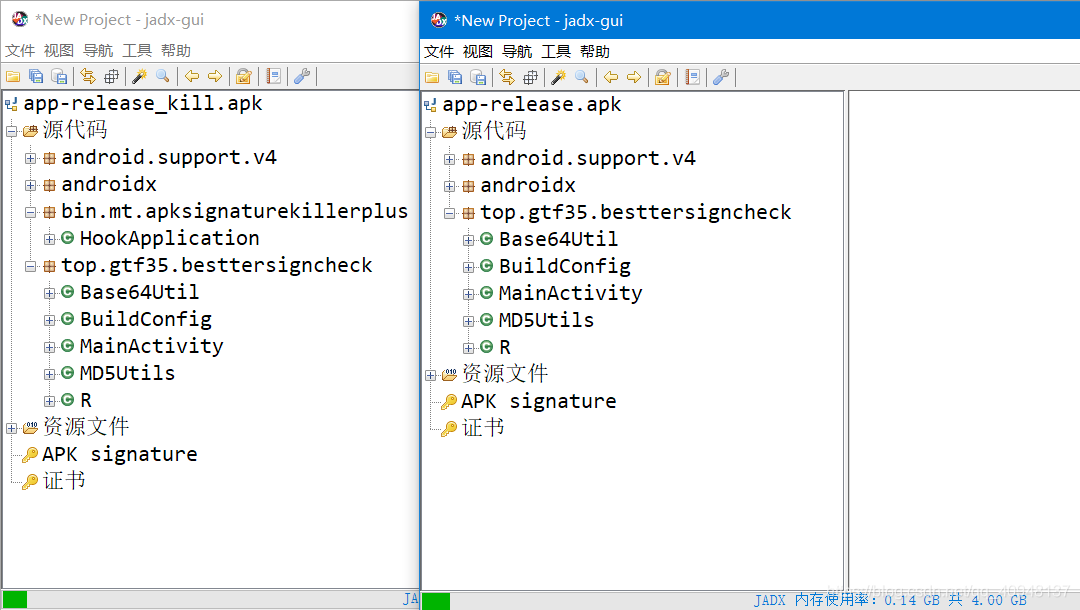The width and height of the screenshot is (1080, 610).
Task: Collapse bin.mt.apksignaturekillerplus package
Action: [x=30, y=212]
